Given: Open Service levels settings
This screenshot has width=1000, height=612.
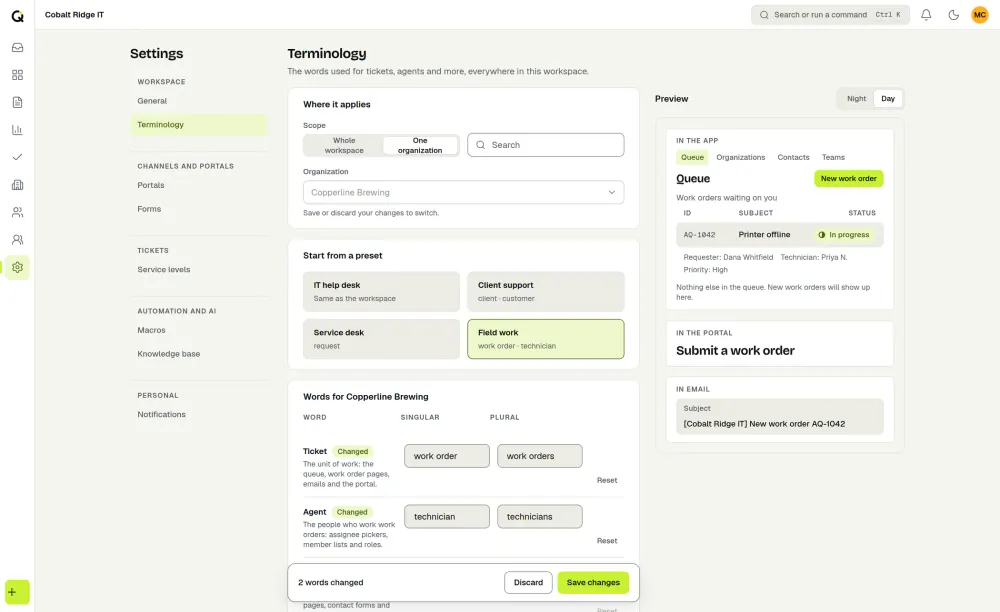Looking at the screenshot, I should [198, 269].
